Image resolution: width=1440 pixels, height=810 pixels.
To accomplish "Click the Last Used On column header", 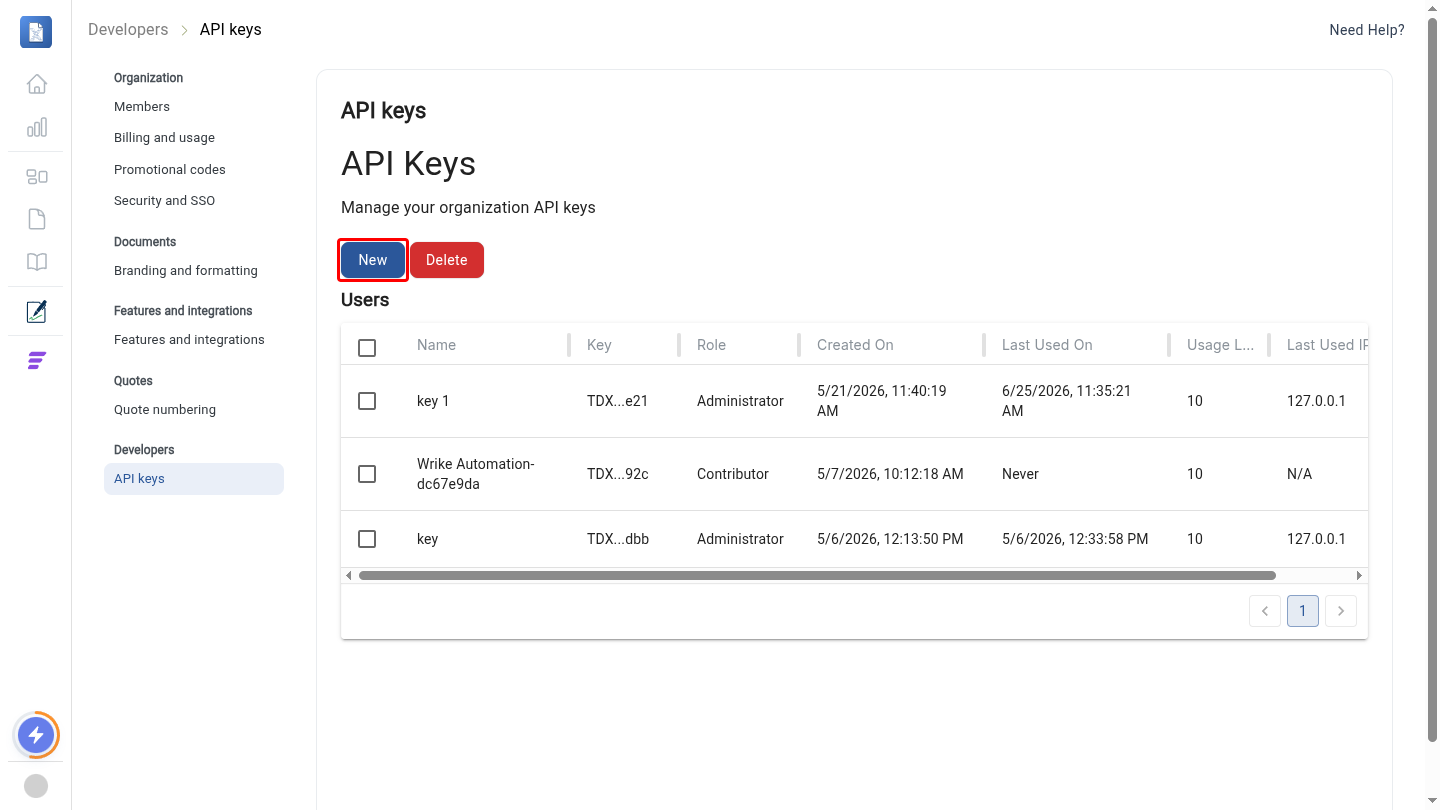I will [1047, 345].
